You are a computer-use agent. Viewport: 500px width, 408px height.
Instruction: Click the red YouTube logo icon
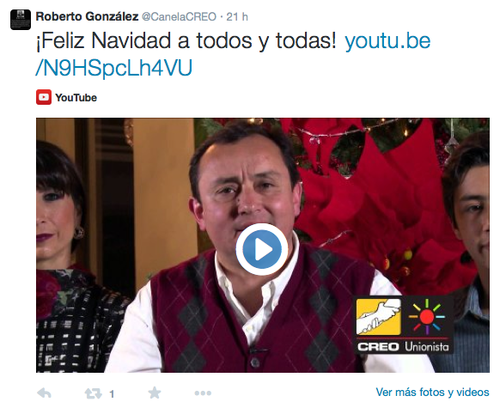click(44, 97)
